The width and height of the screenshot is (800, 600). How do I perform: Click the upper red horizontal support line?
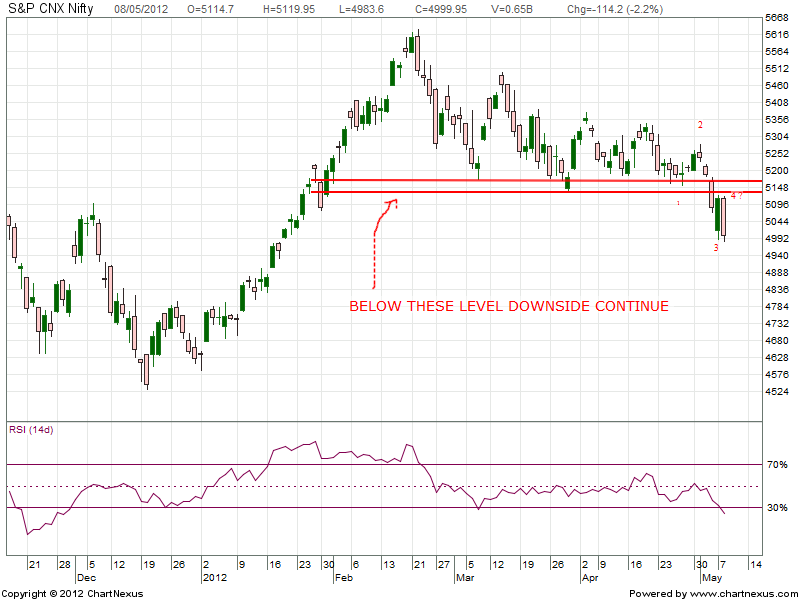pos(536,181)
